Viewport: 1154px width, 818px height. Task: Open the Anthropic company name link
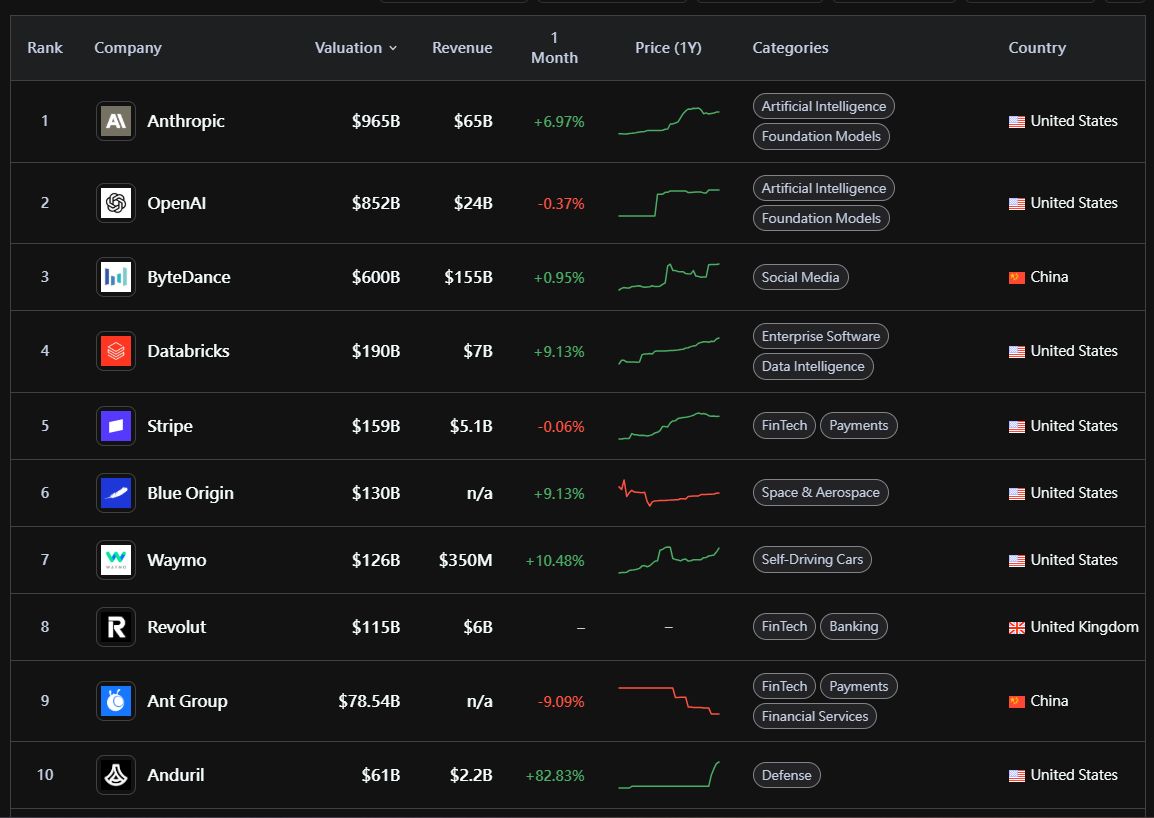point(185,121)
